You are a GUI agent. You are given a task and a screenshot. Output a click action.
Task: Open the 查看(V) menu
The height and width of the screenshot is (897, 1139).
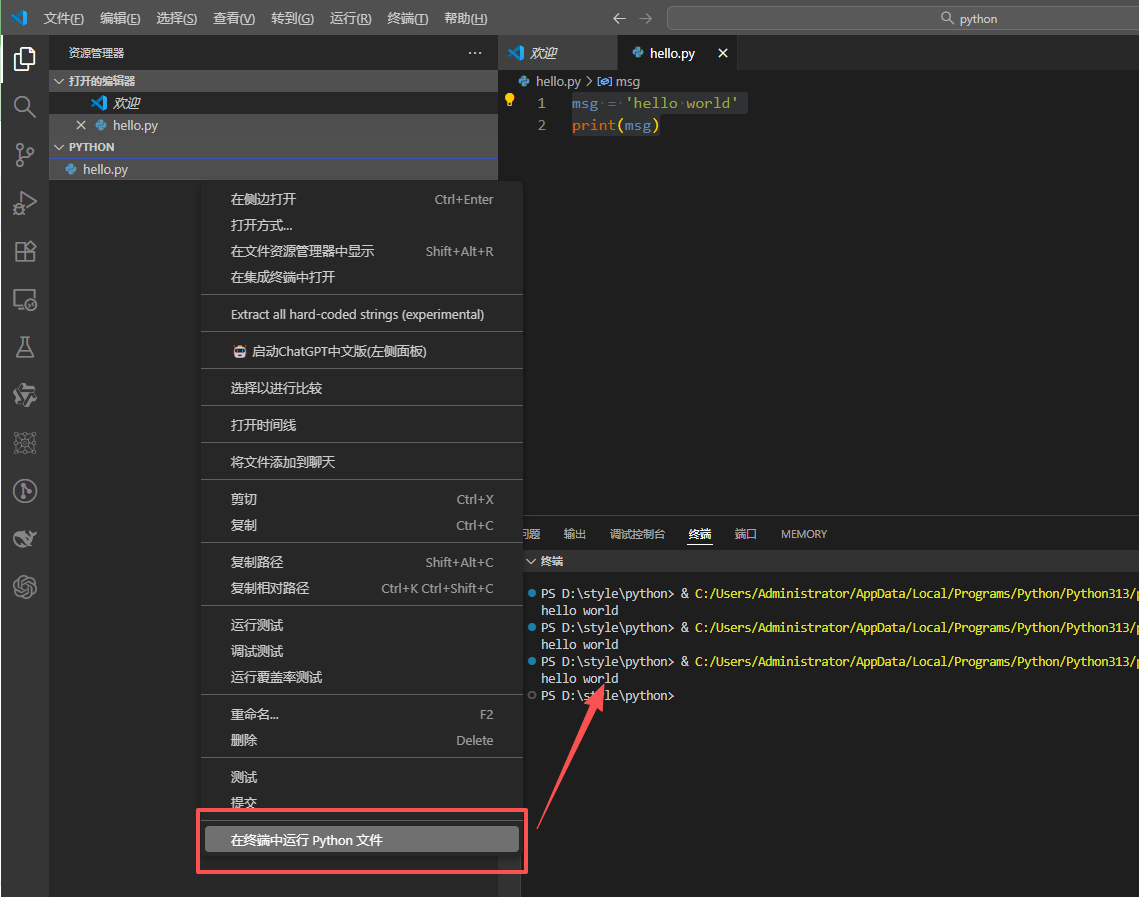(234, 18)
